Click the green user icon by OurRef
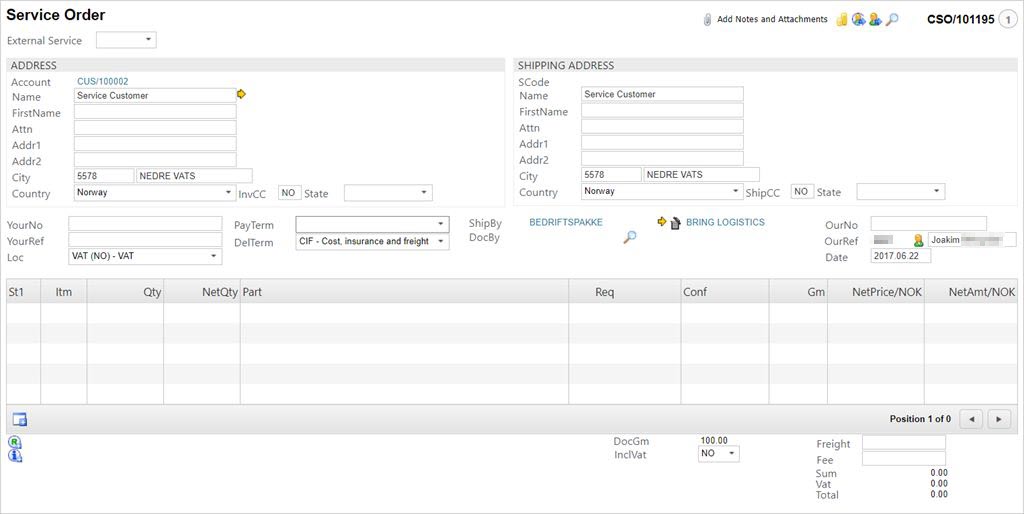The height and width of the screenshot is (514, 1024). click(918, 240)
